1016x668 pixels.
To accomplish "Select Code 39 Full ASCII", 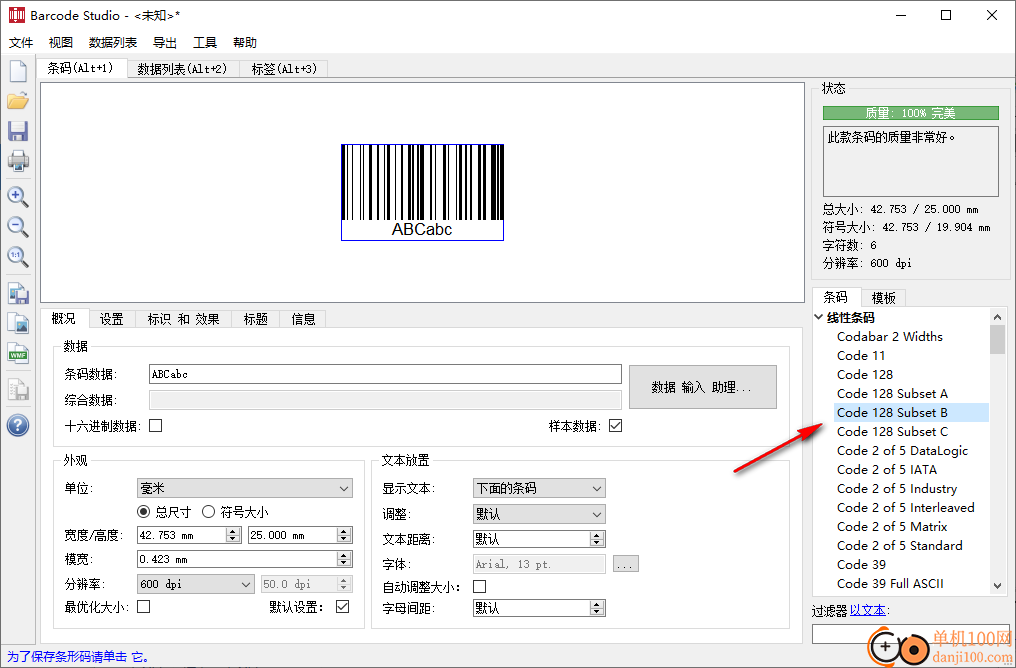I will pos(890,583).
